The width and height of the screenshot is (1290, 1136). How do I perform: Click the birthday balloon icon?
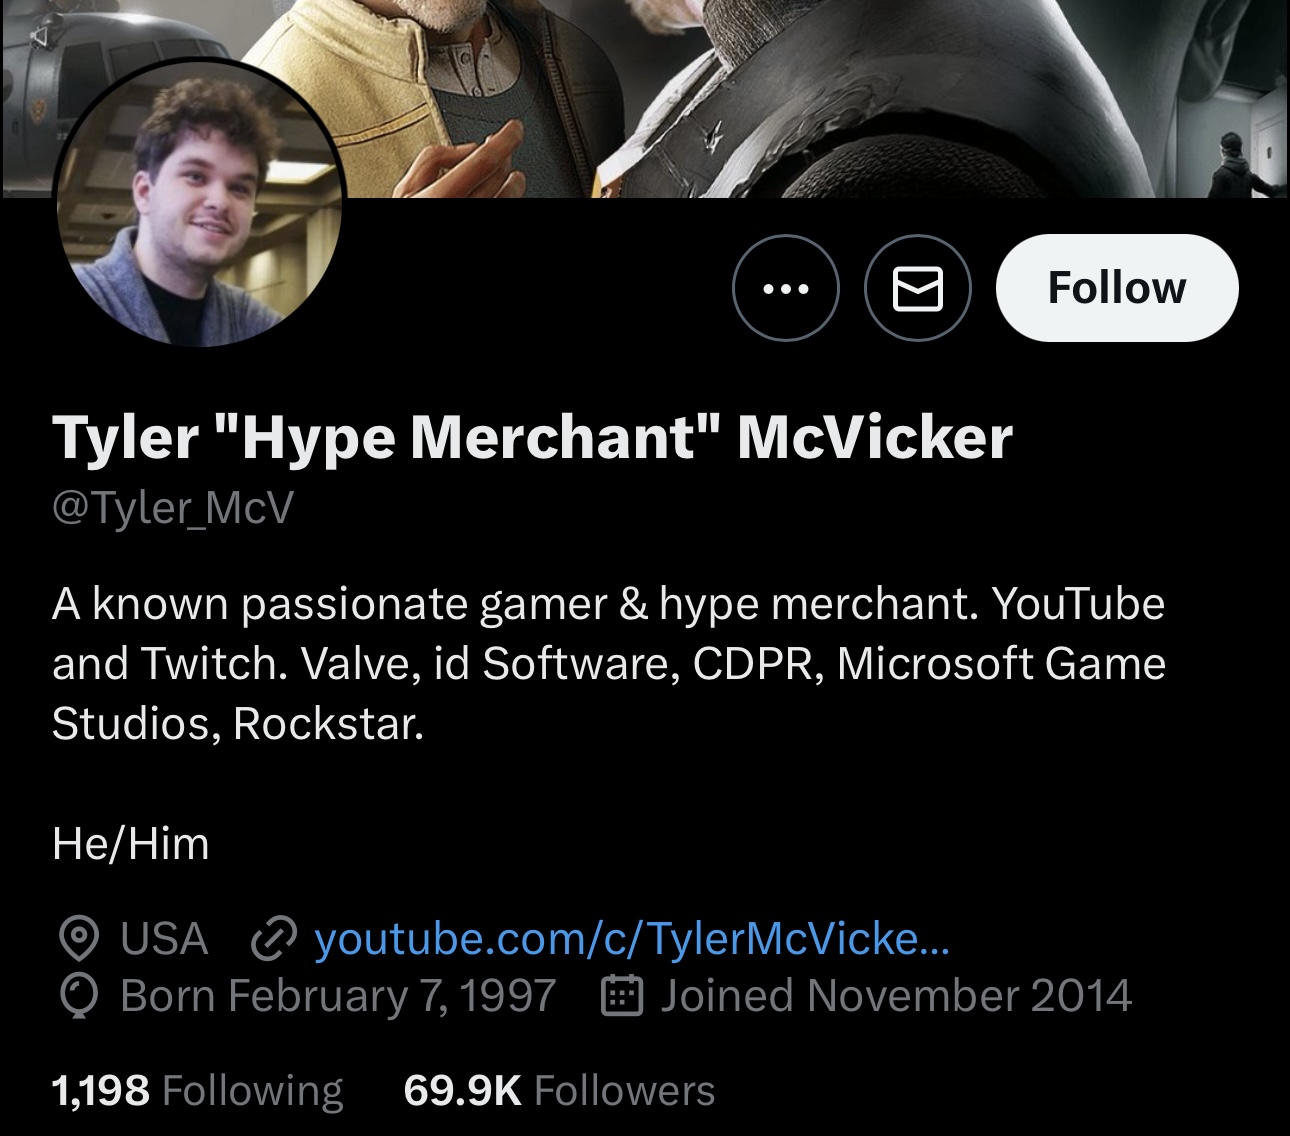click(x=79, y=996)
